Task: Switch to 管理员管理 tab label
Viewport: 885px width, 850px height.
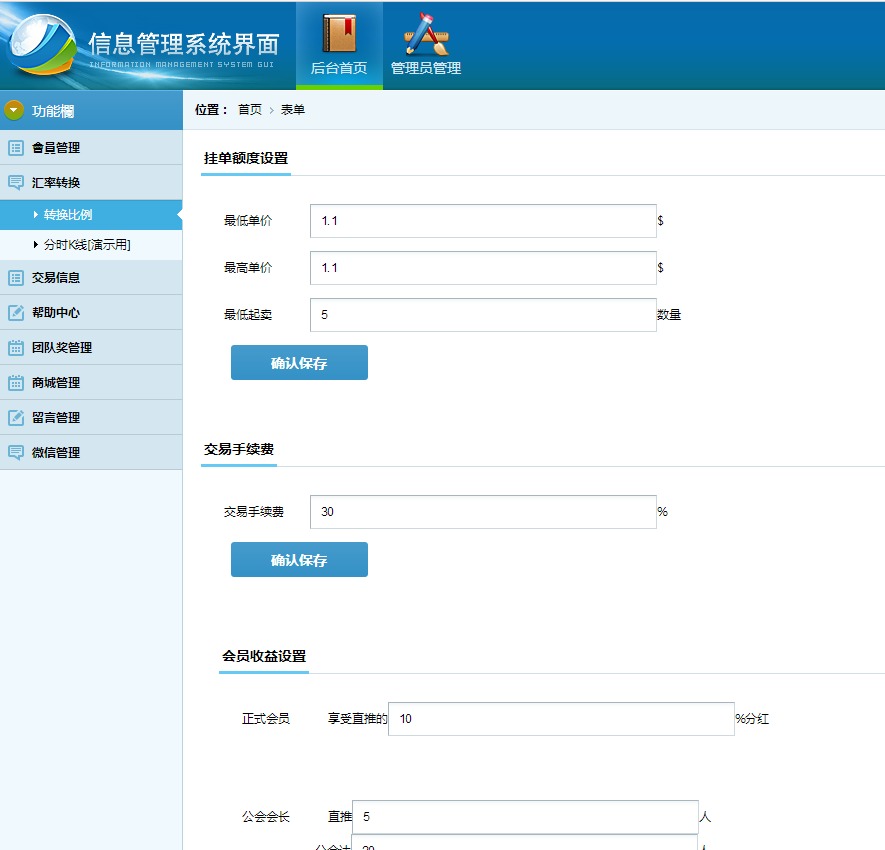Action: coord(426,68)
